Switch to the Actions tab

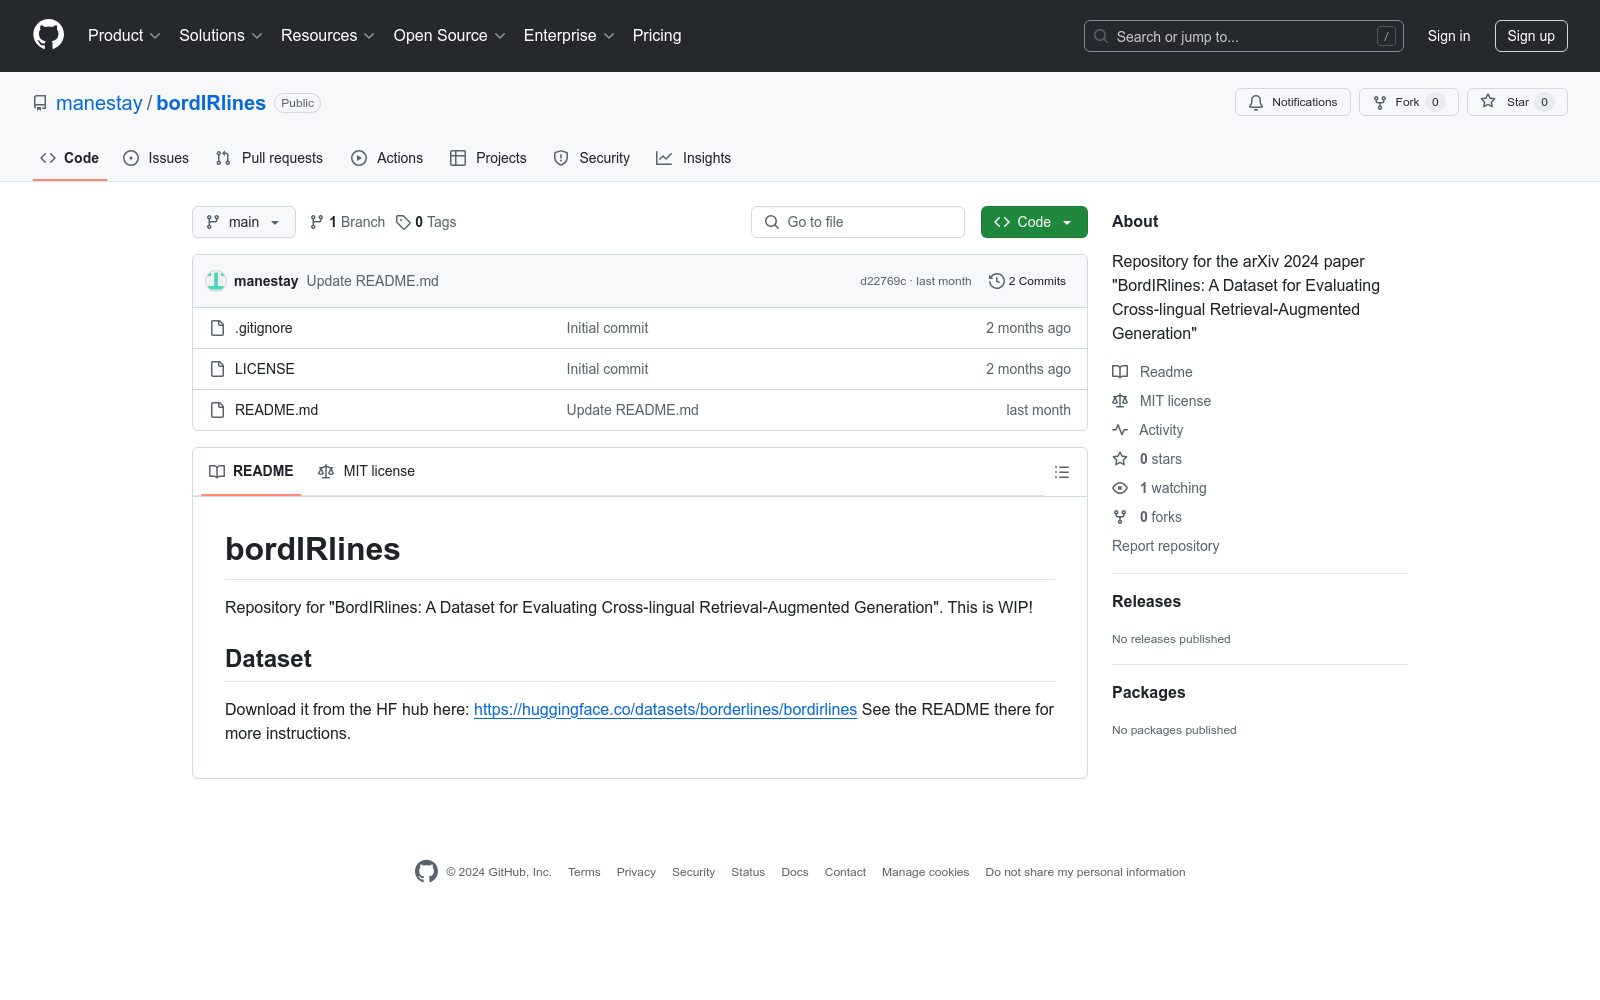[x=387, y=158]
